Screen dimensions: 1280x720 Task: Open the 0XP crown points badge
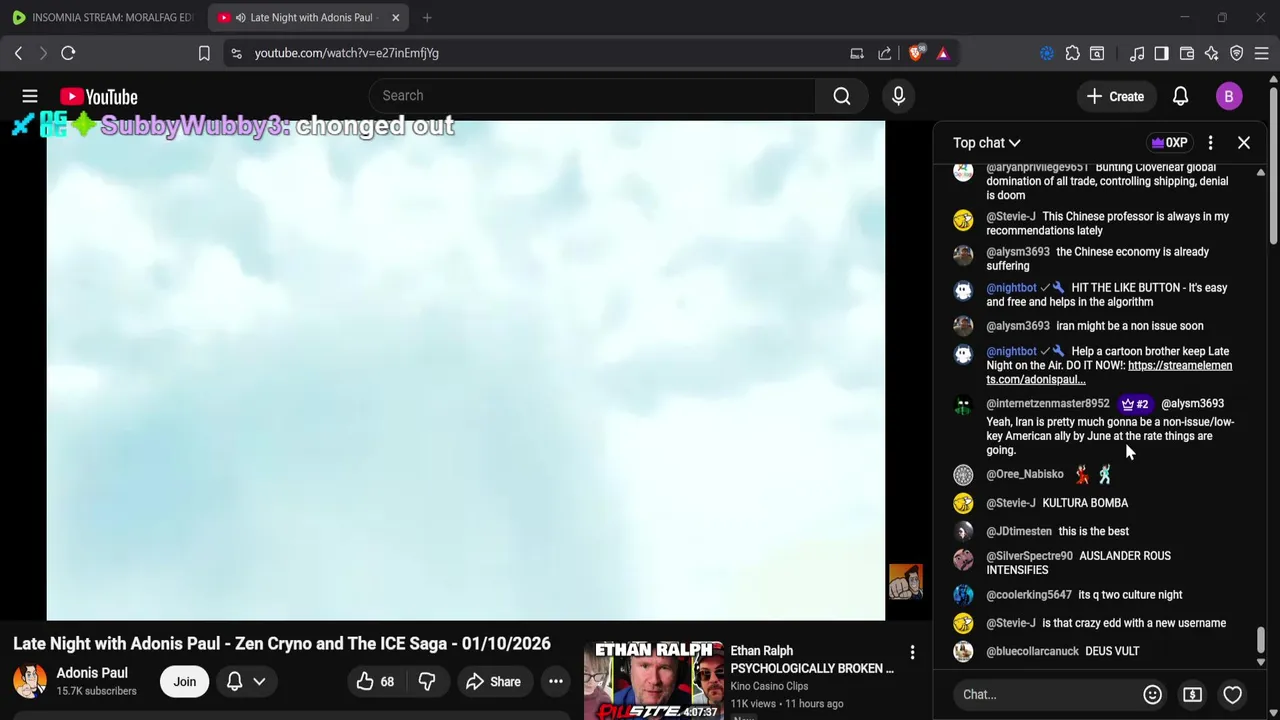[x=1169, y=143]
